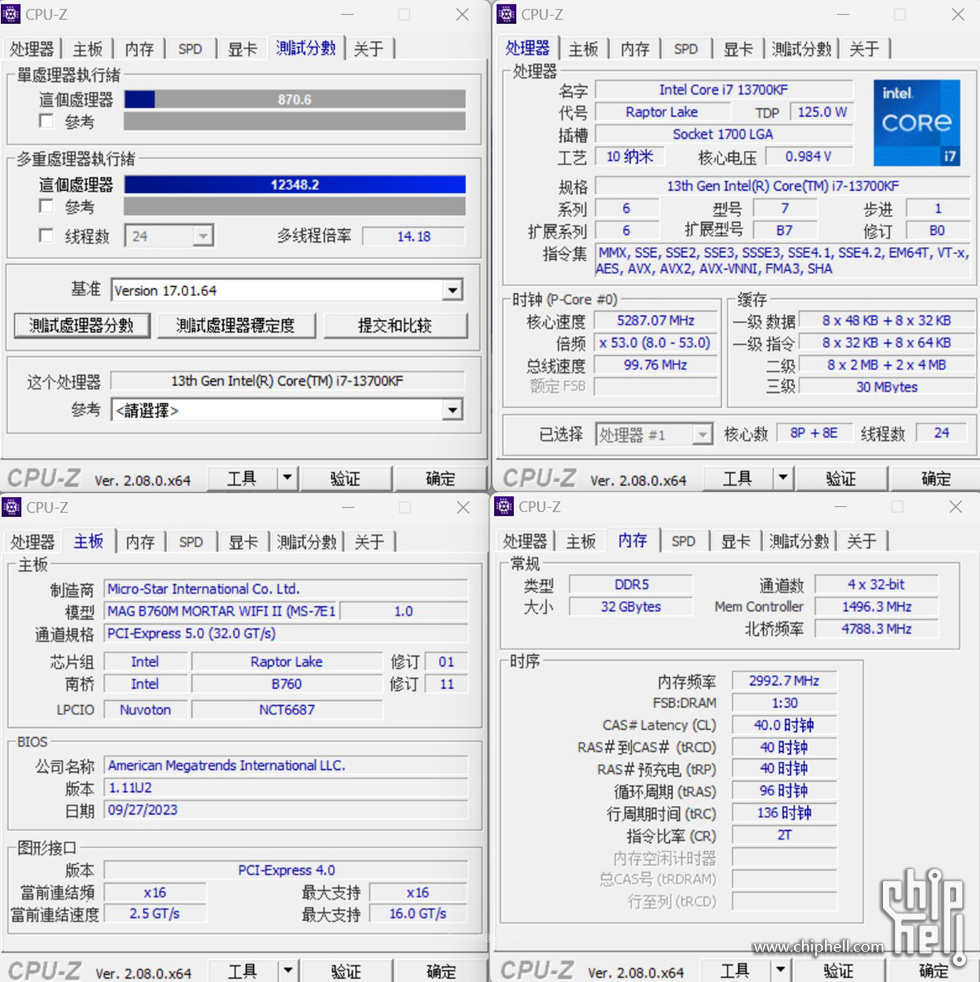980x982 pixels.
Task: Click the memory frequency value 2992.7 MHz
Action: pos(784,681)
